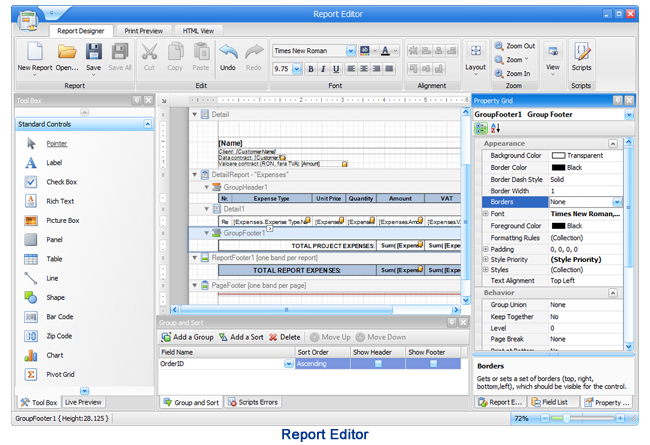Viewport: 650px width, 445px height.
Task: Select the Table control
Action: [31, 259]
